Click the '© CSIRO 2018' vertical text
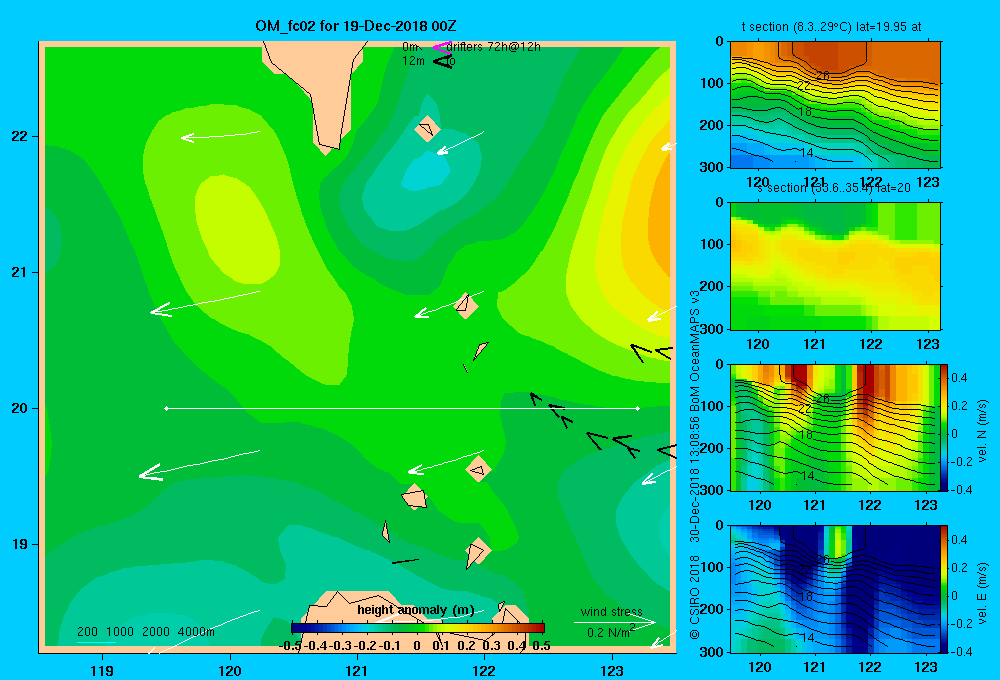 pyautogui.click(x=695, y=598)
